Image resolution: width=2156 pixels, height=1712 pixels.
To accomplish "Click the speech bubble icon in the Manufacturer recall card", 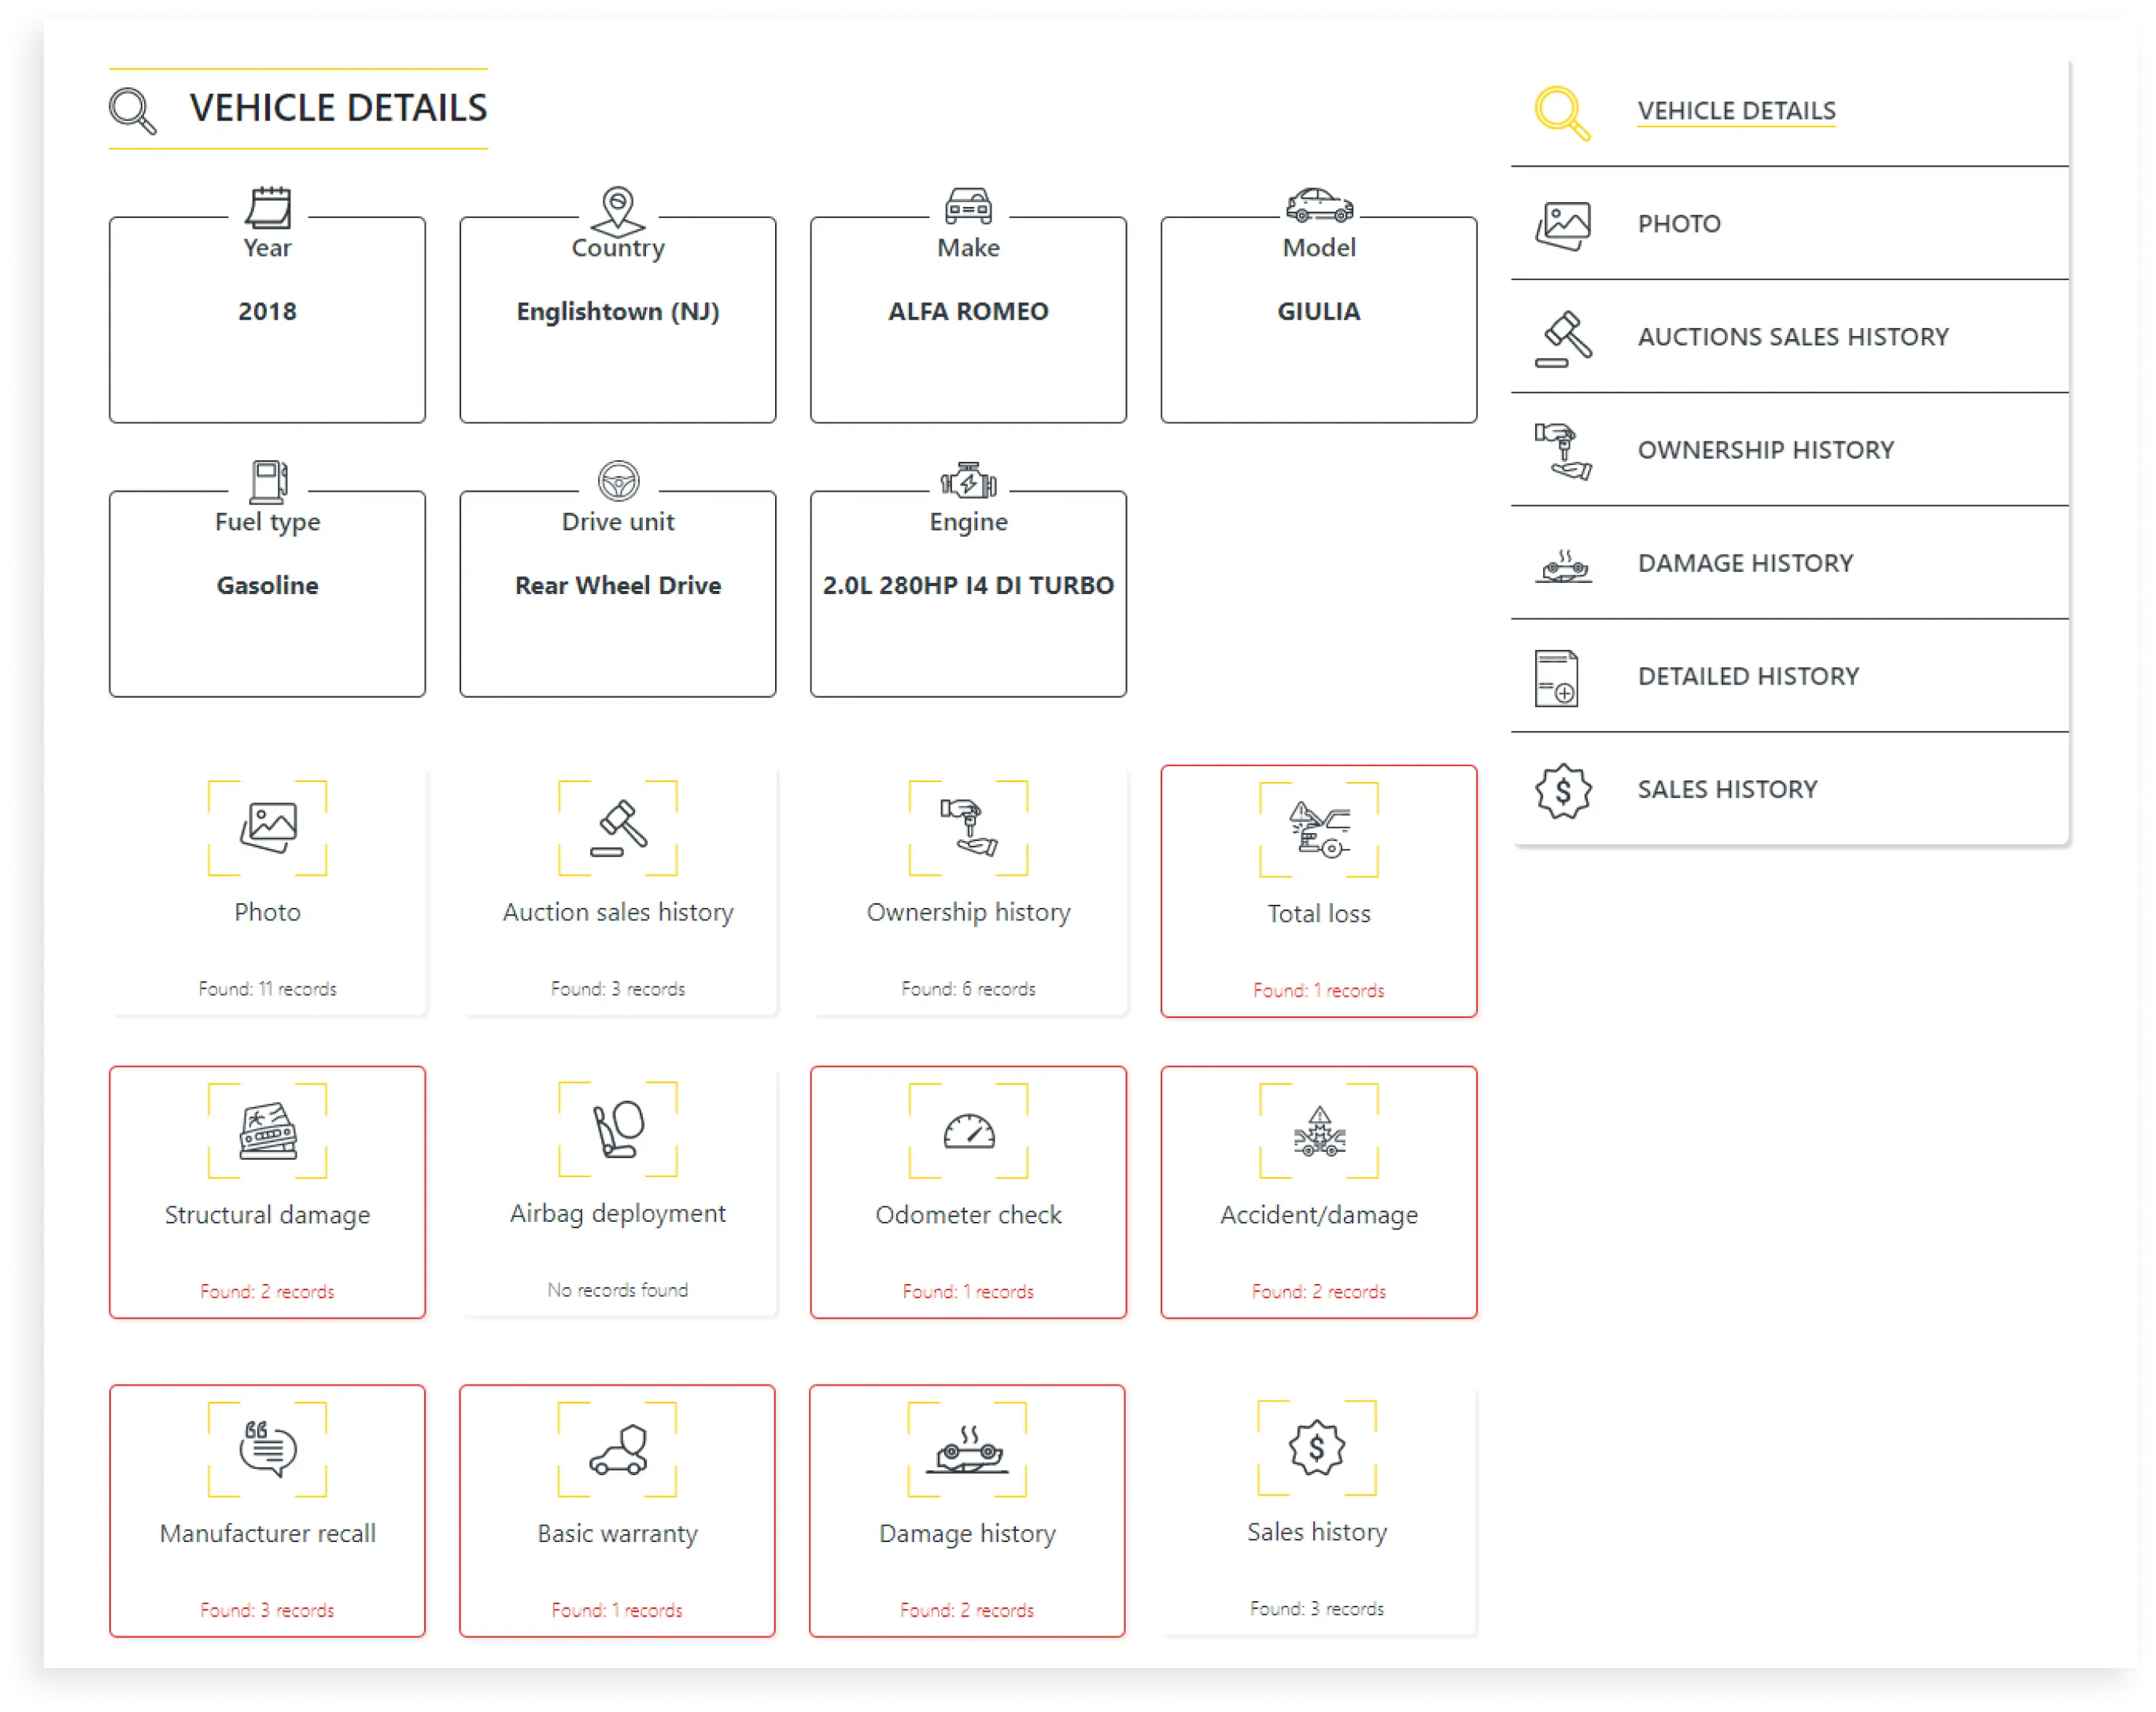I will 268,1449.
